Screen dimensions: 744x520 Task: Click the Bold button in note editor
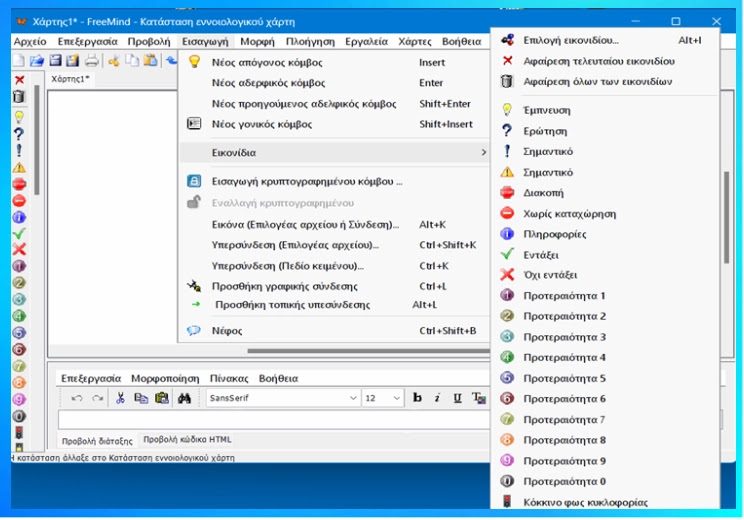pyautogui.click(x=417, y=398)
